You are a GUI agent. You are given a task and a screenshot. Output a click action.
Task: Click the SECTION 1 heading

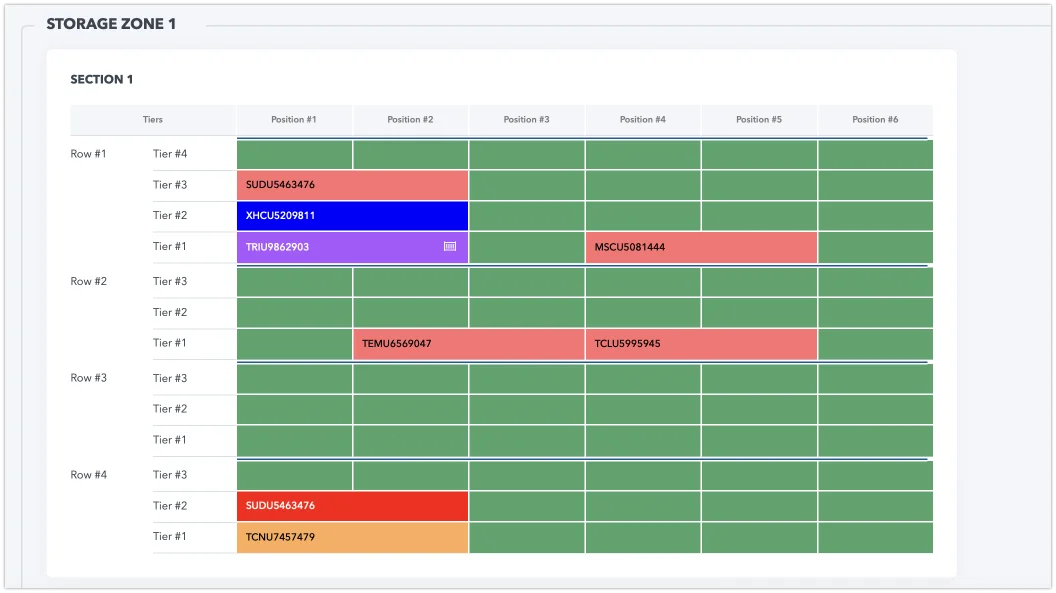pos(102,80)
